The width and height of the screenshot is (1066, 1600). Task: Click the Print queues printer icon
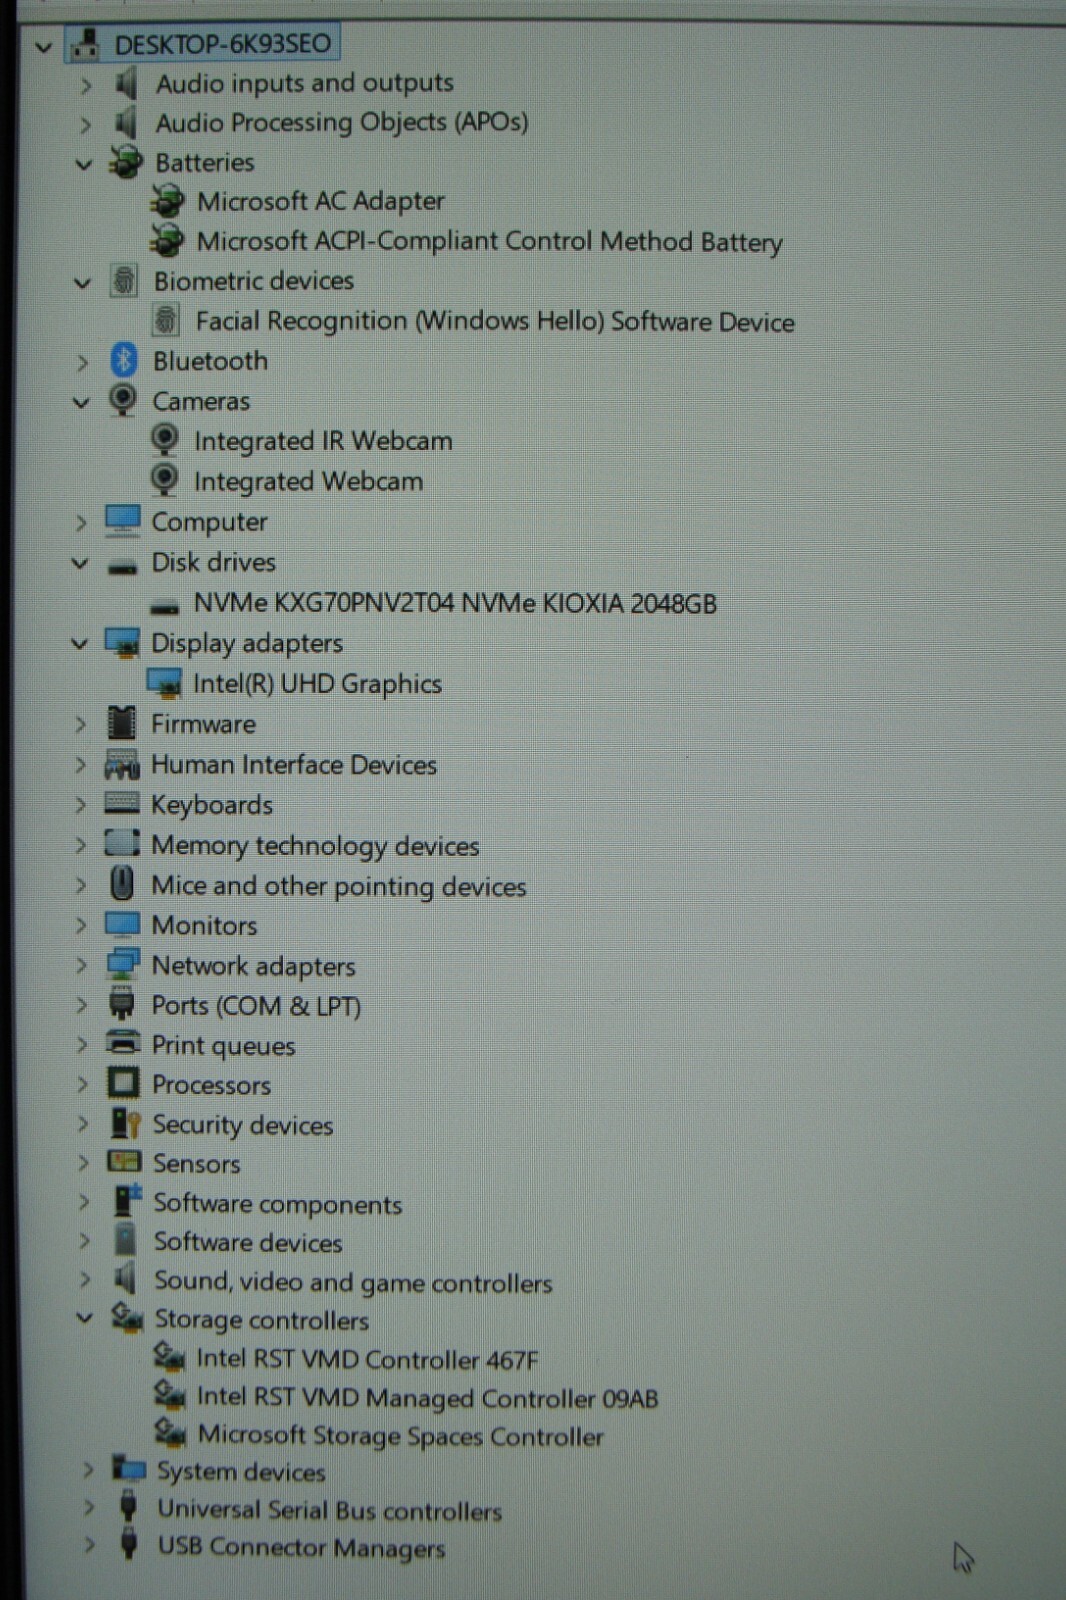click(x=123, y=1043)
